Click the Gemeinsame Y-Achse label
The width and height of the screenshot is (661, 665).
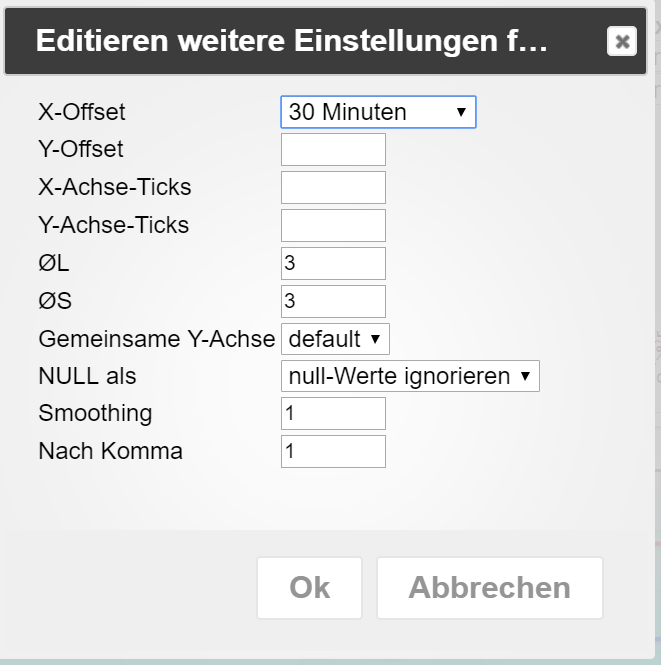(156, 339)
